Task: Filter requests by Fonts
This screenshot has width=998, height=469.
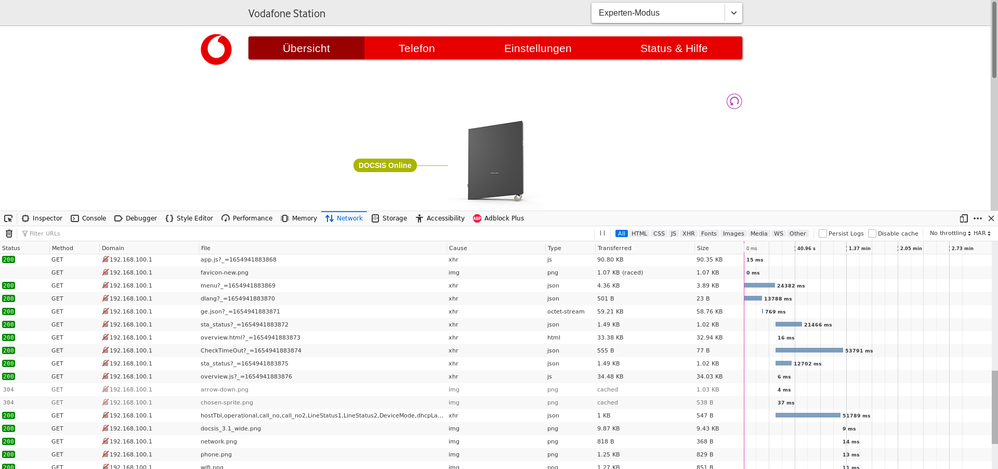Action: tap(709, 234)
